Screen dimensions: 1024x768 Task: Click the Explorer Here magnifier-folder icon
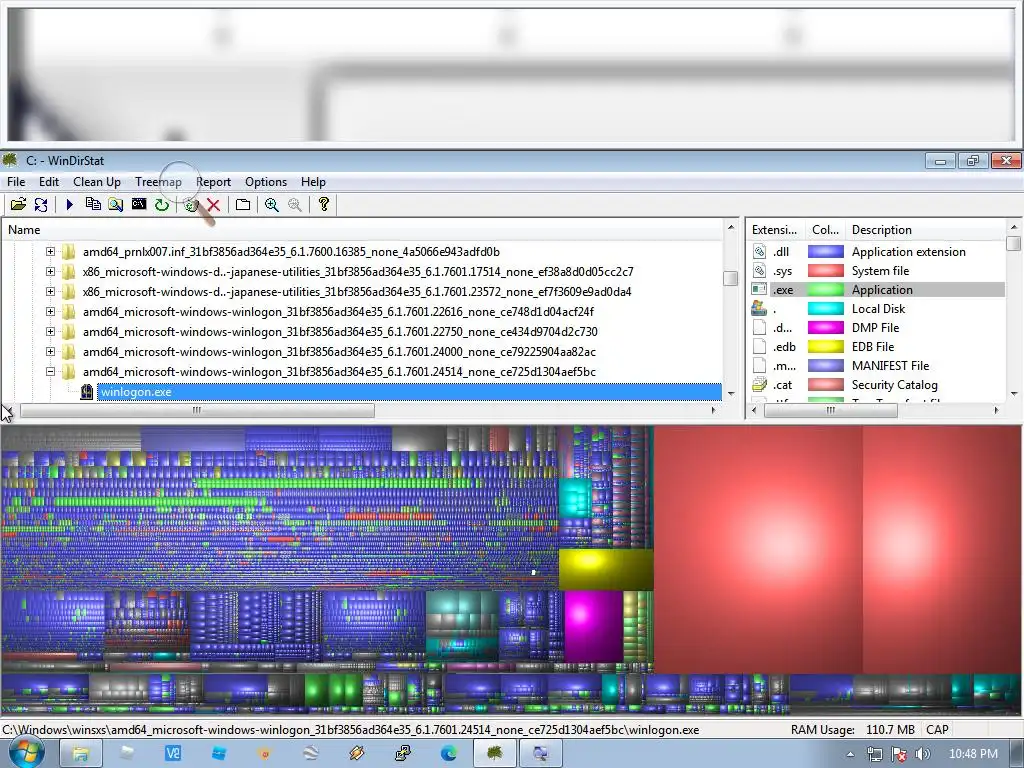coord(116,204)
